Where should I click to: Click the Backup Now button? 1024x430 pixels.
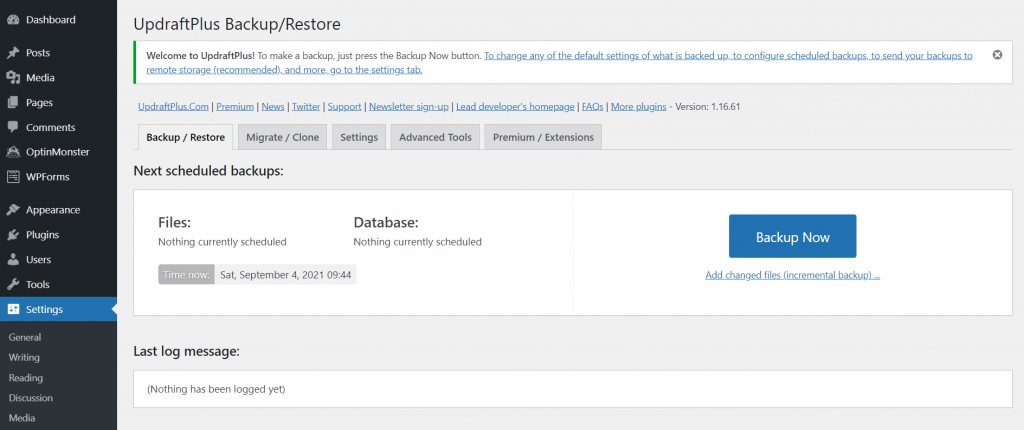point(792,236)
